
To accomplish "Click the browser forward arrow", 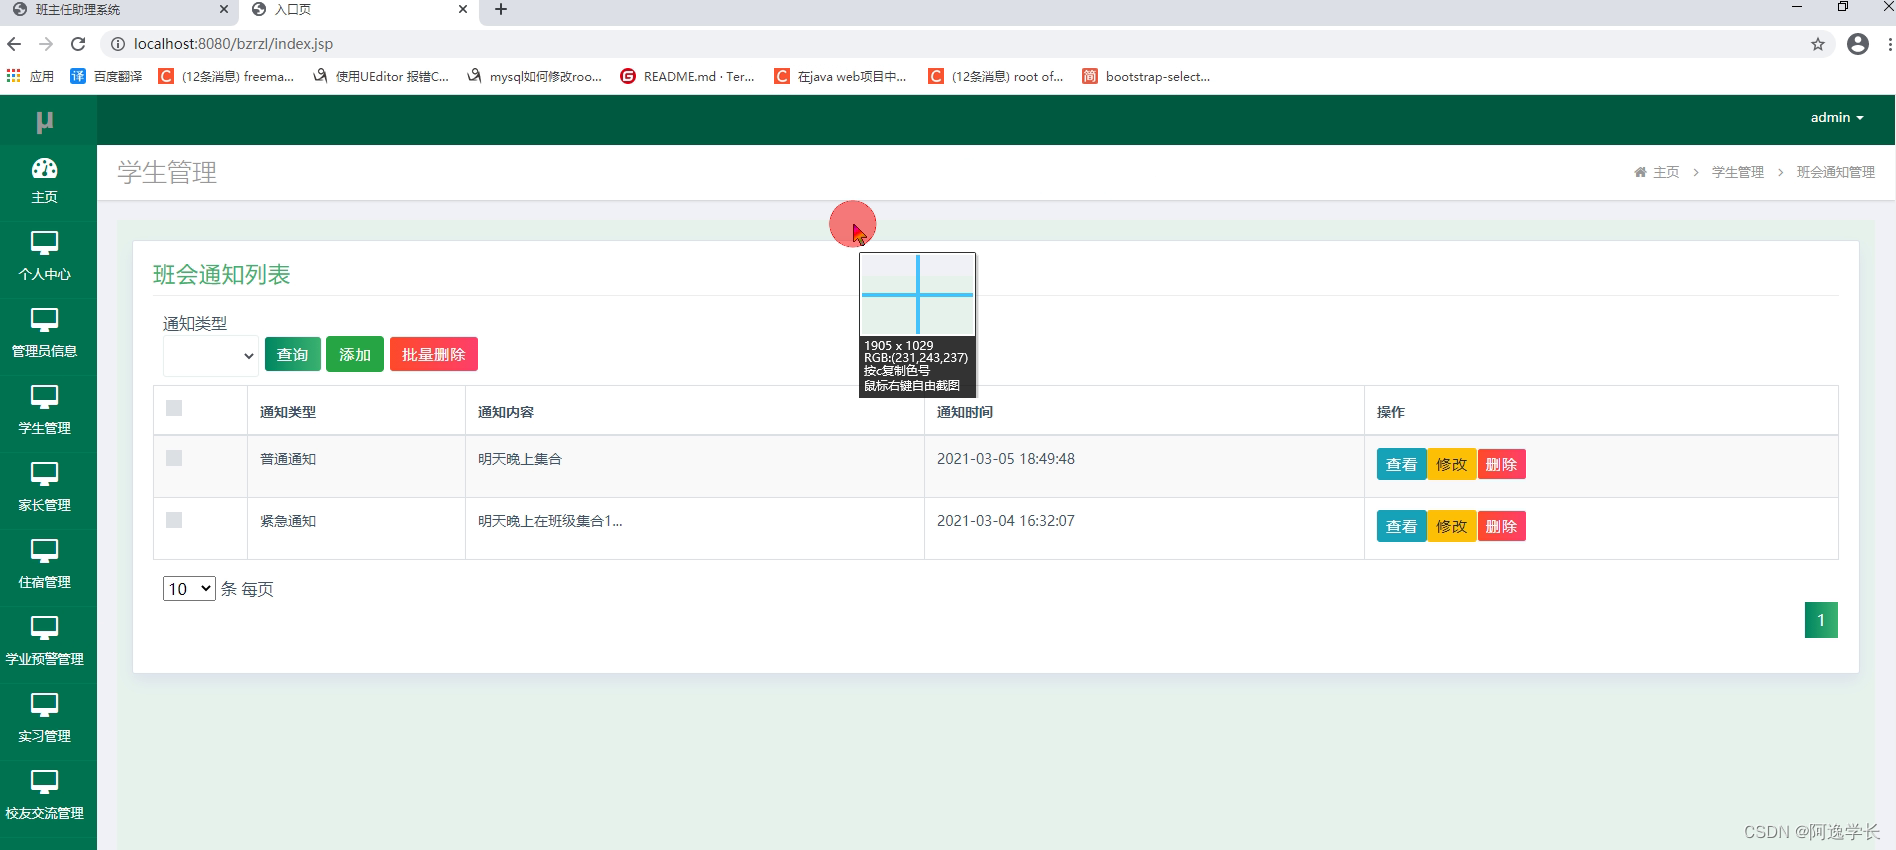I will click(46, 44).
